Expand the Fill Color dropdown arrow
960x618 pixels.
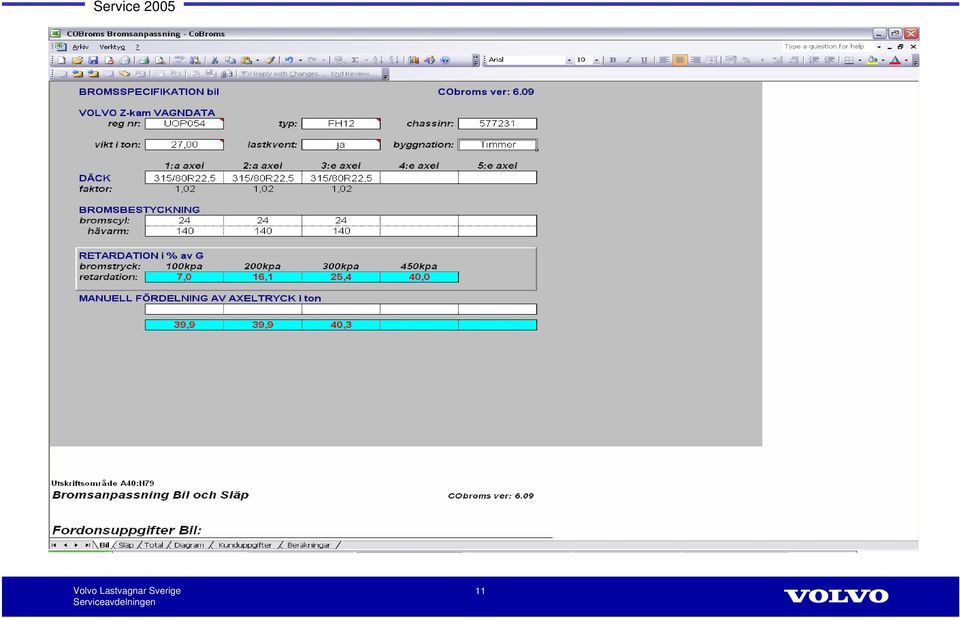[883, 60]
